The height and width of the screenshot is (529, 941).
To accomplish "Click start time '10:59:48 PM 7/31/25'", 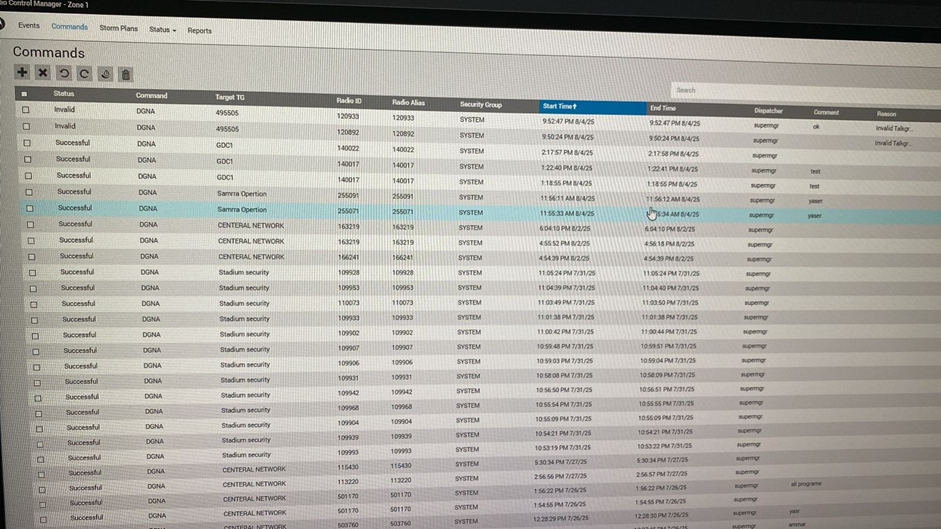I will click(x=565, y=346).
